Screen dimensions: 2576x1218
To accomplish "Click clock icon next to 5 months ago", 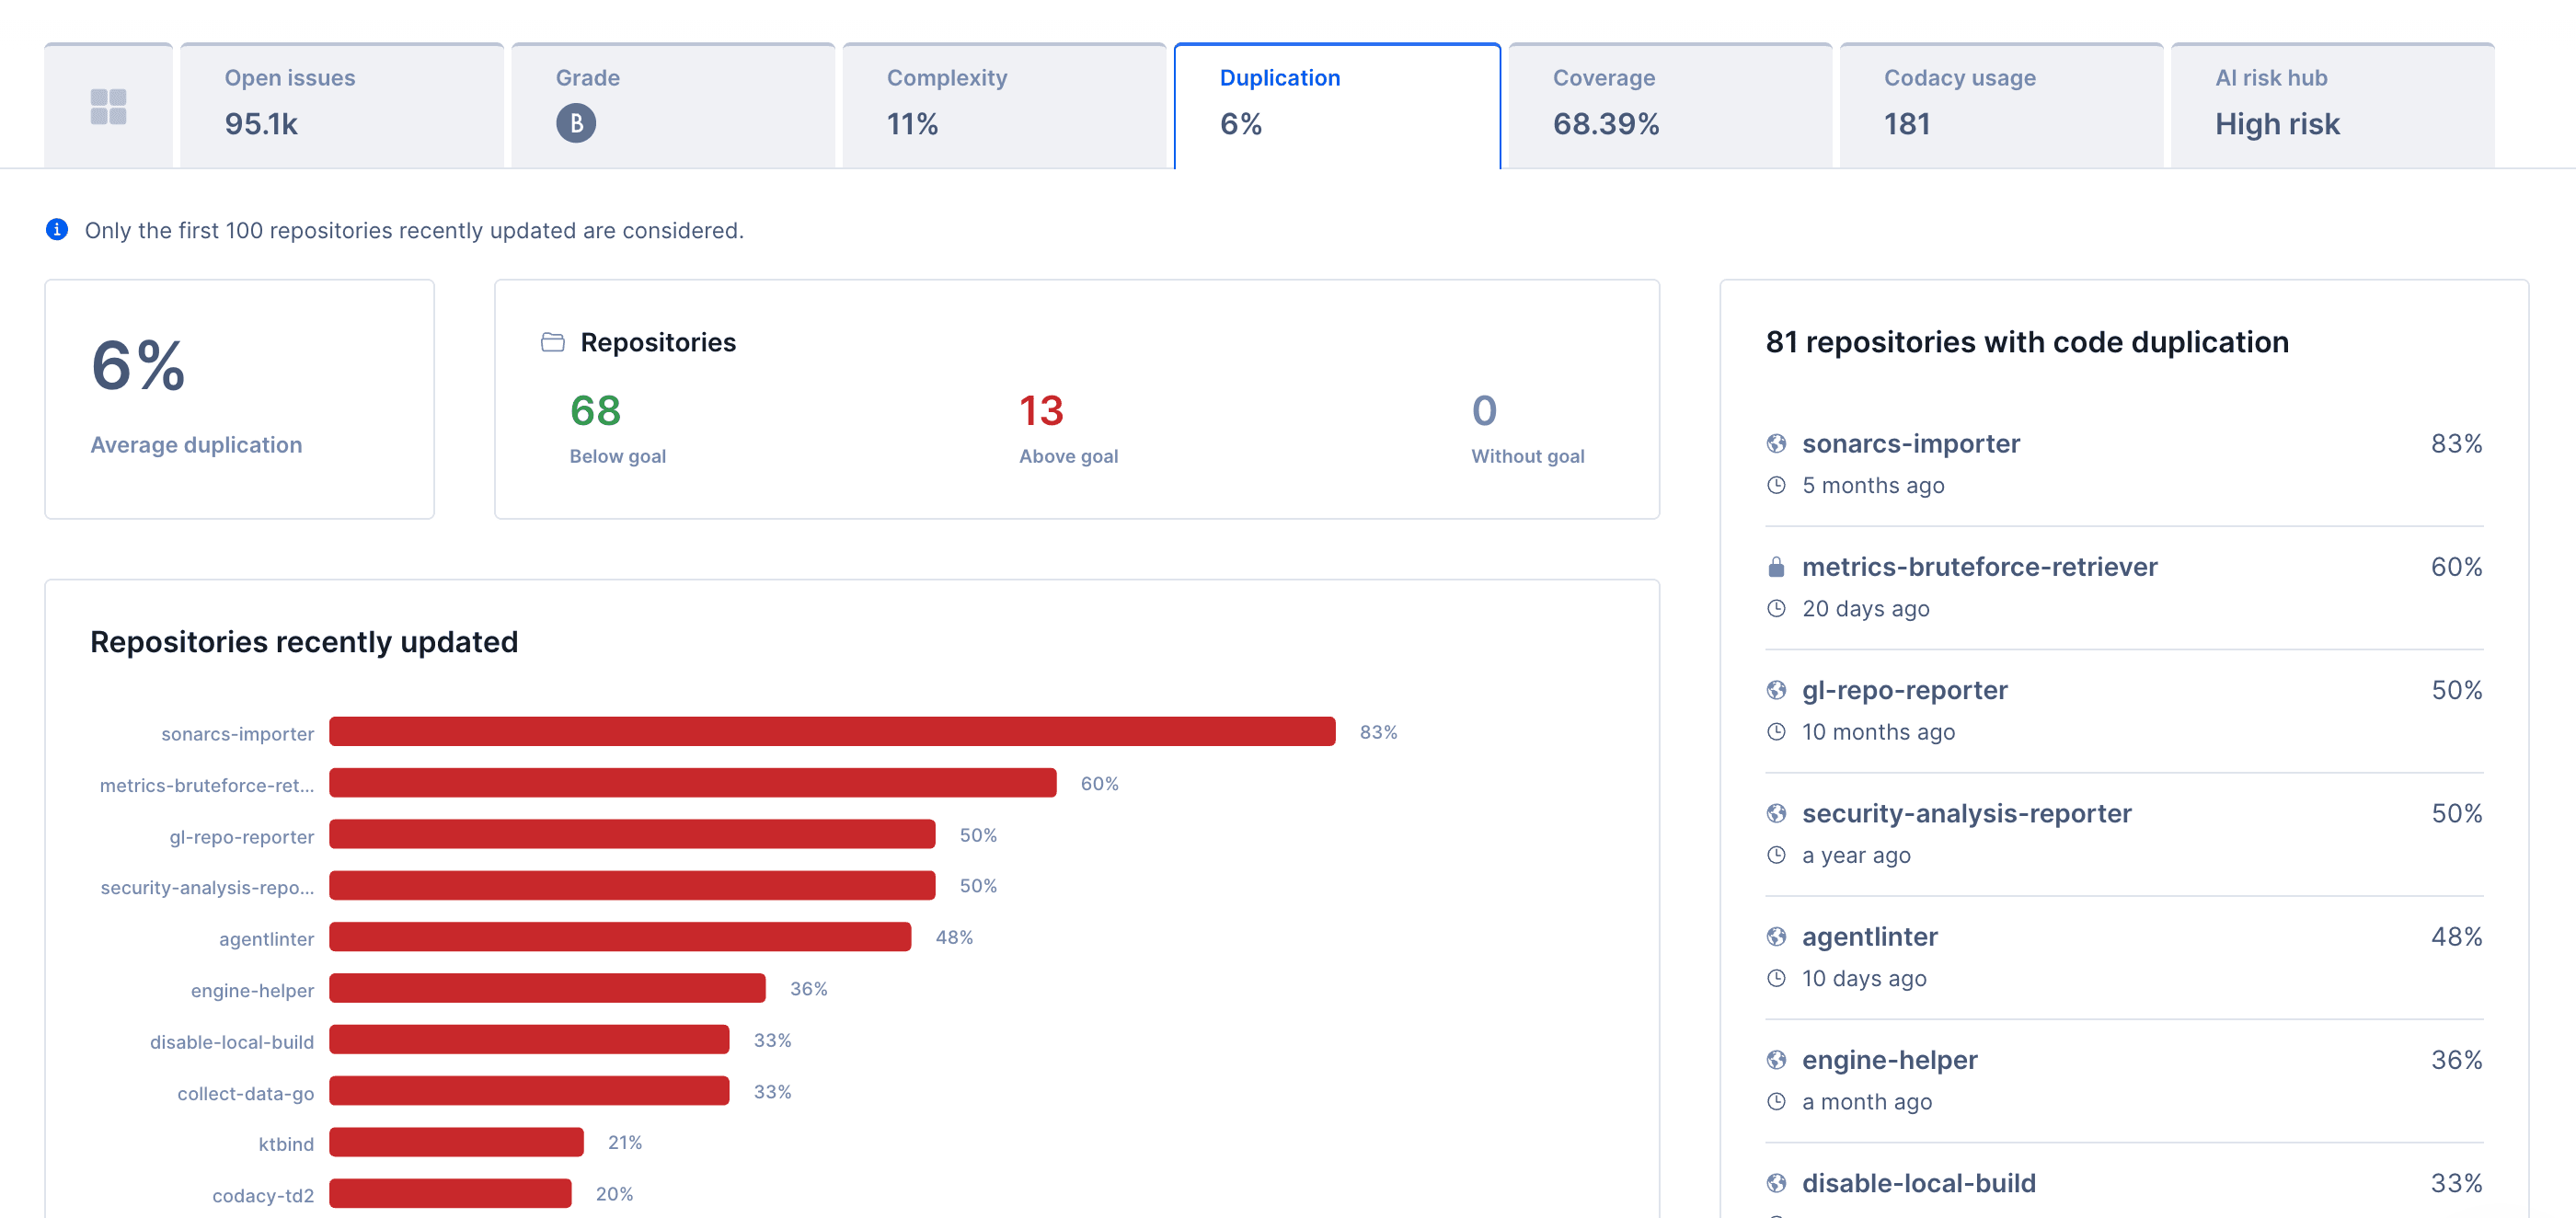I will pyautogui.click(x=1776, y=485).
